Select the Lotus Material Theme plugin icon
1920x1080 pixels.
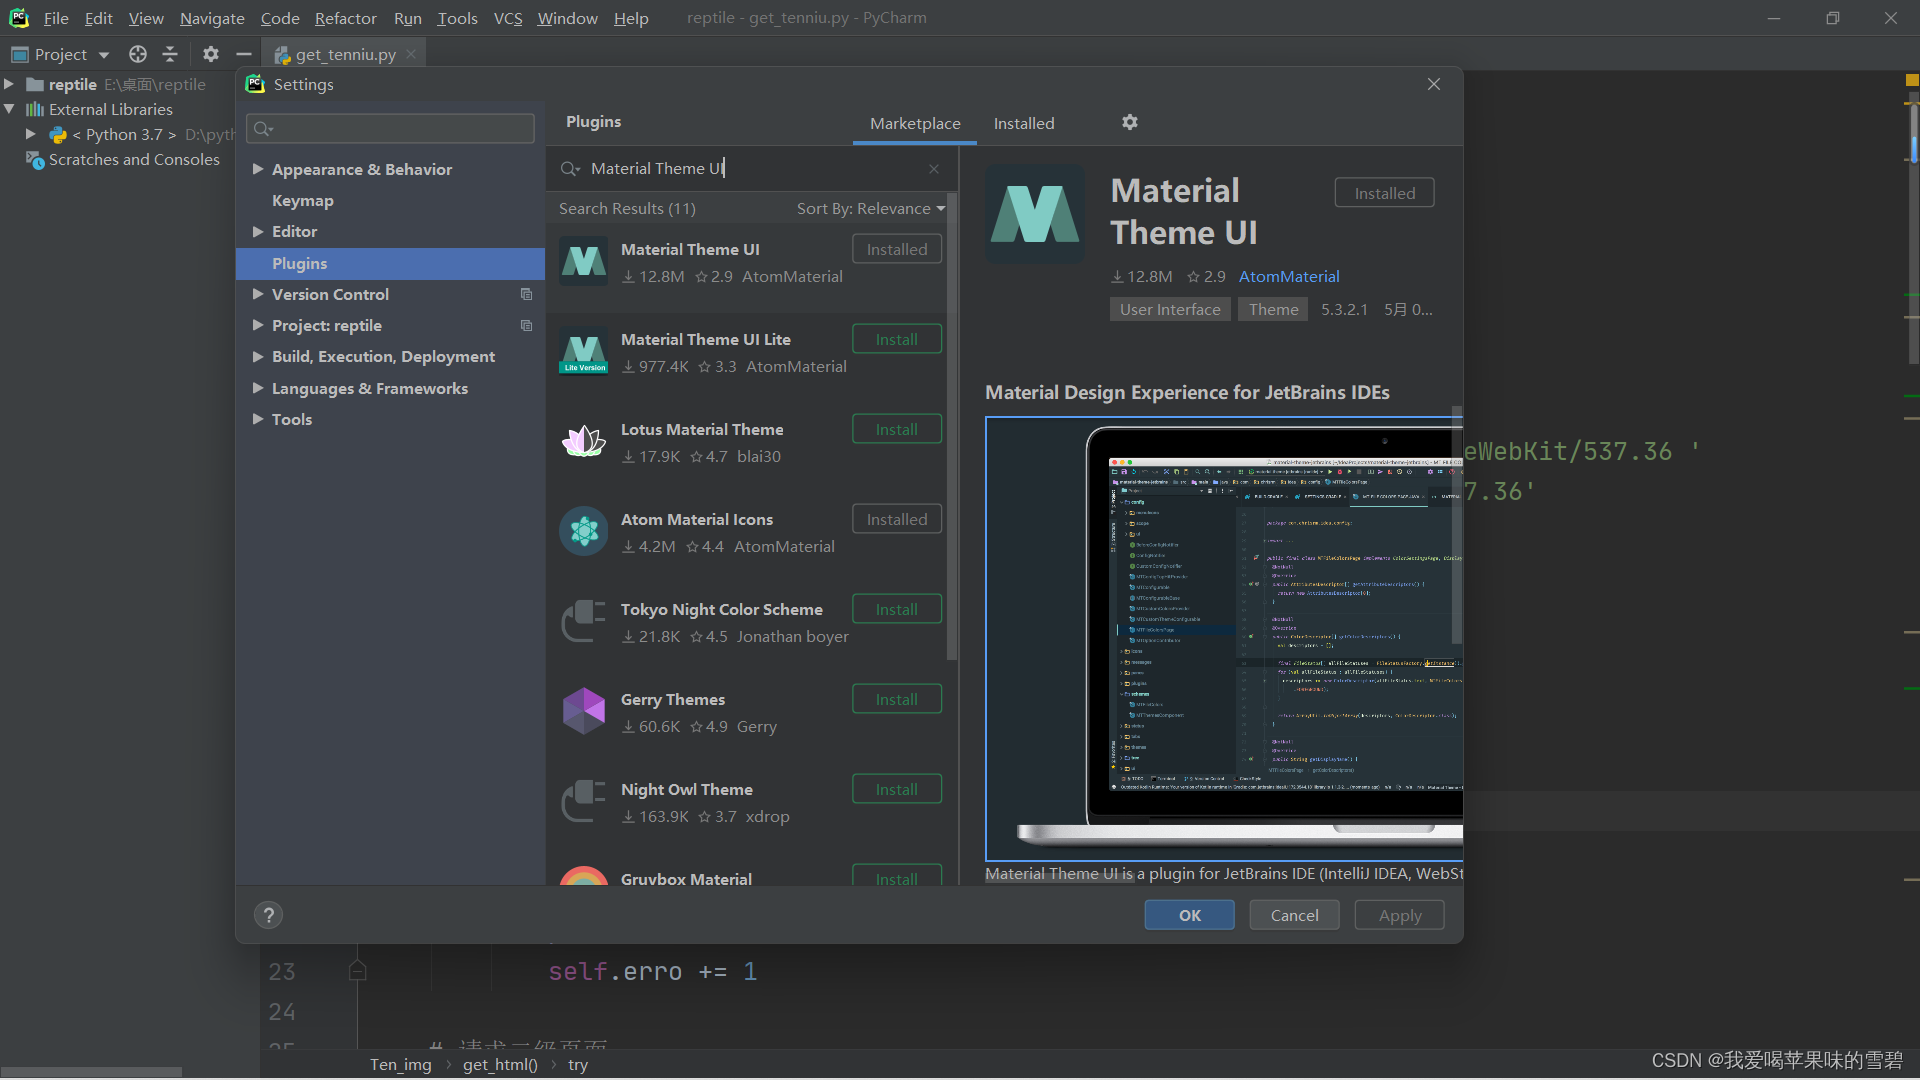(x=584, y=442)
